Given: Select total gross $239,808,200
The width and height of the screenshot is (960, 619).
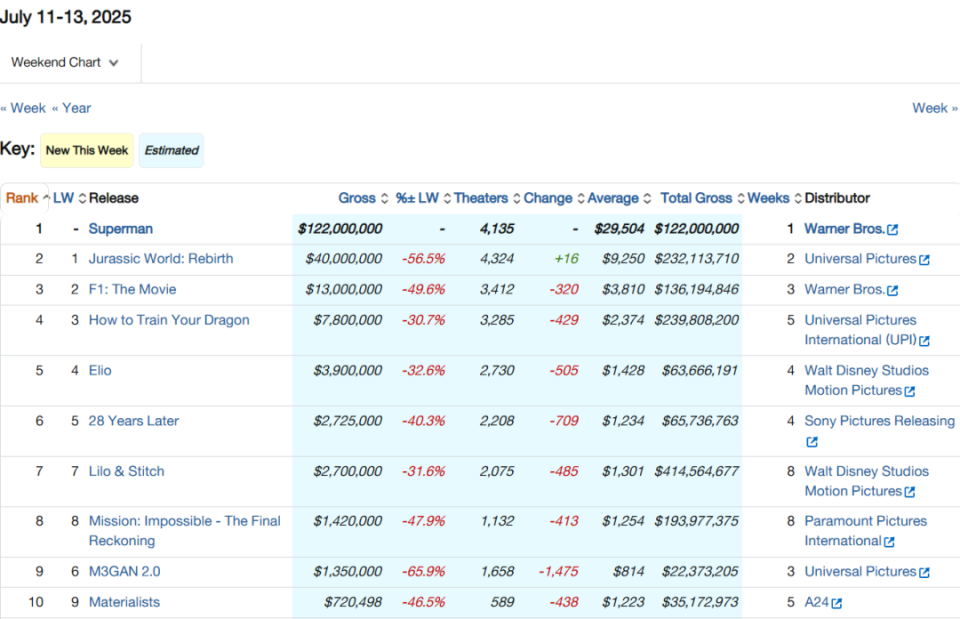Looking at the screenshot, I should pyautogui.click(x=697, y=320).
